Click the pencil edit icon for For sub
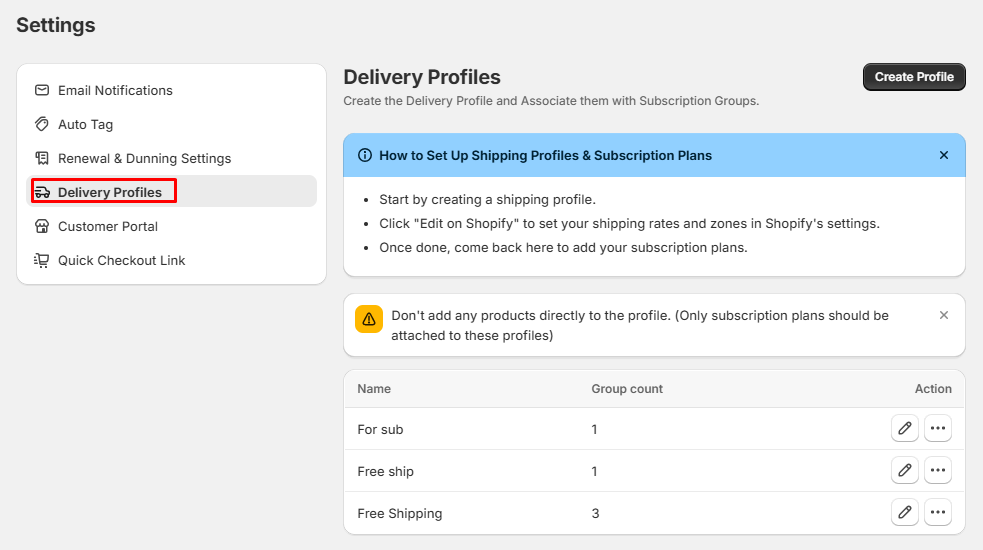983x550 pixels. pos(904,429)
